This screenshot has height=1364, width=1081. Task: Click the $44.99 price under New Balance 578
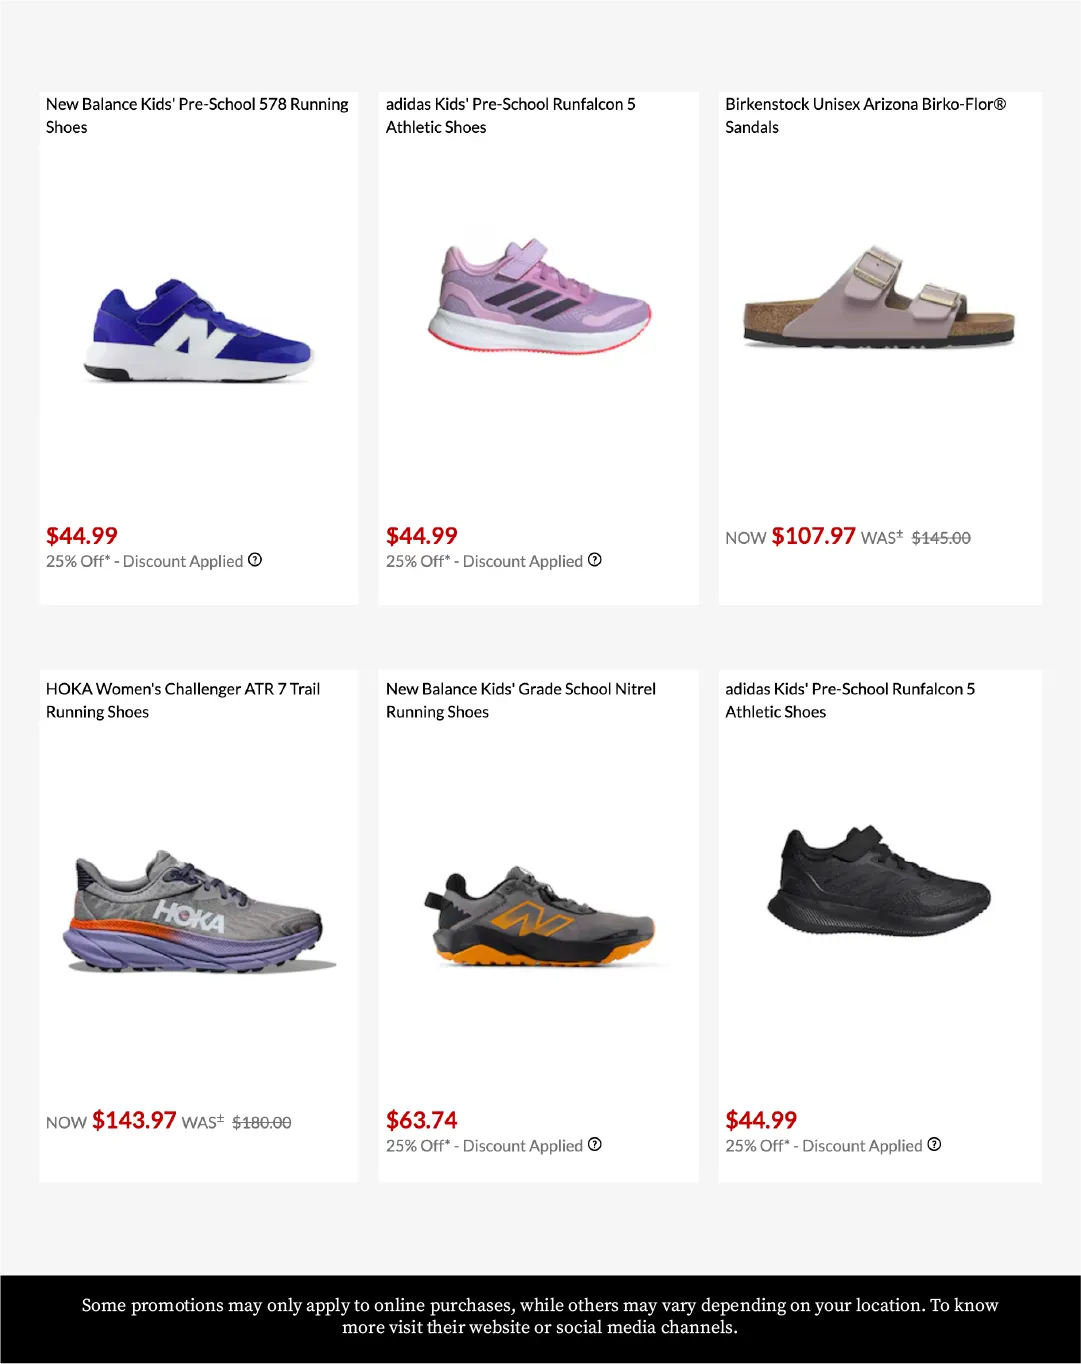(82, 536)
